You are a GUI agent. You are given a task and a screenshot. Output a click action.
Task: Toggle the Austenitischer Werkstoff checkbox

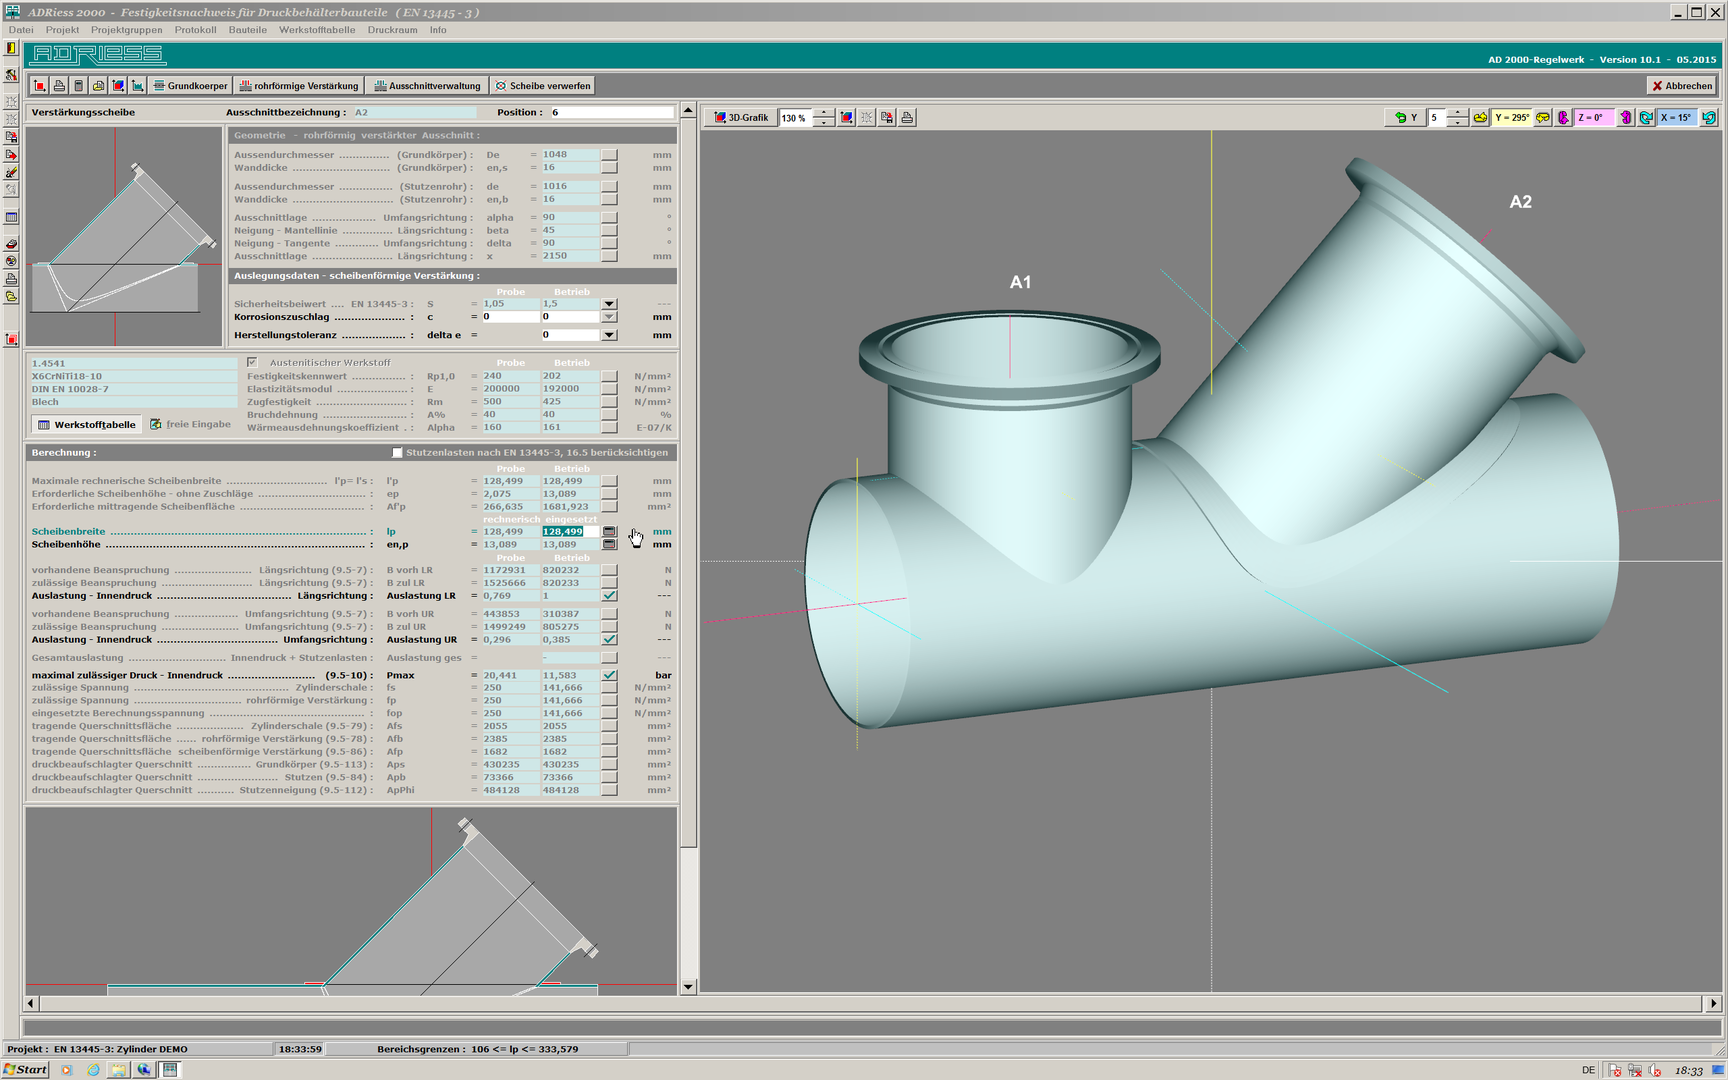(252, 362)
